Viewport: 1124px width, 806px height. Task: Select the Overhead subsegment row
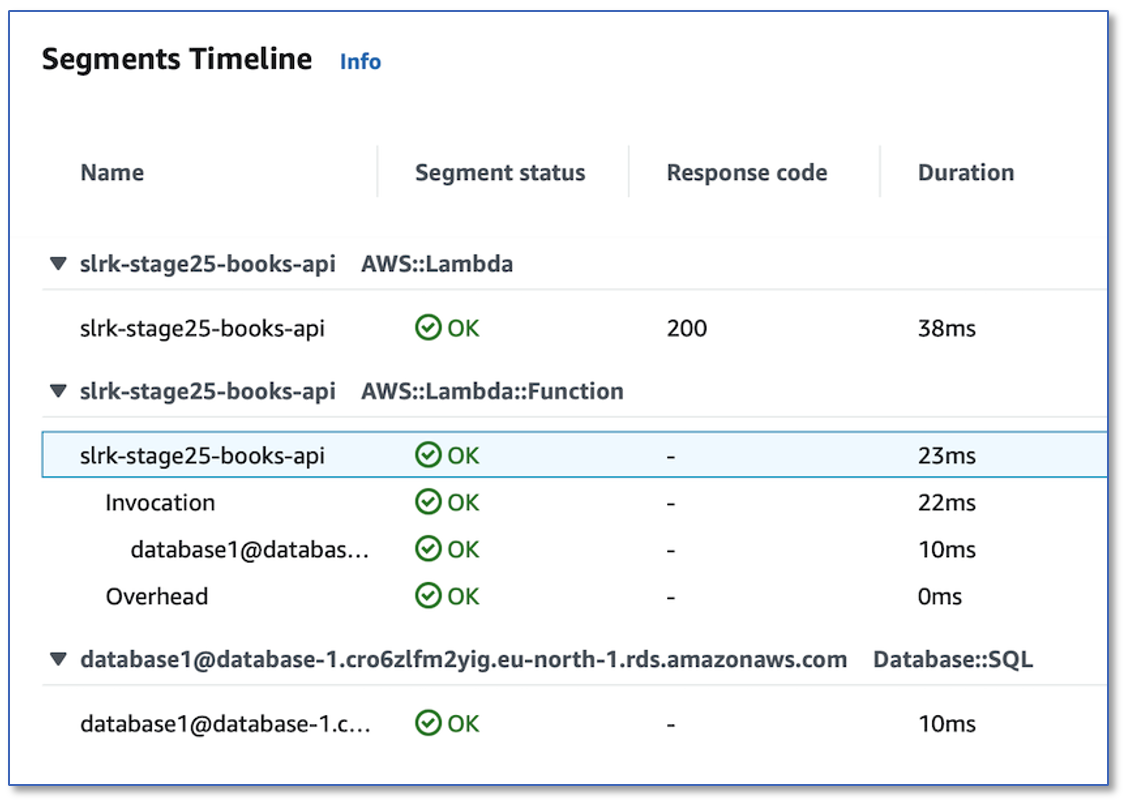coord(157,596)
